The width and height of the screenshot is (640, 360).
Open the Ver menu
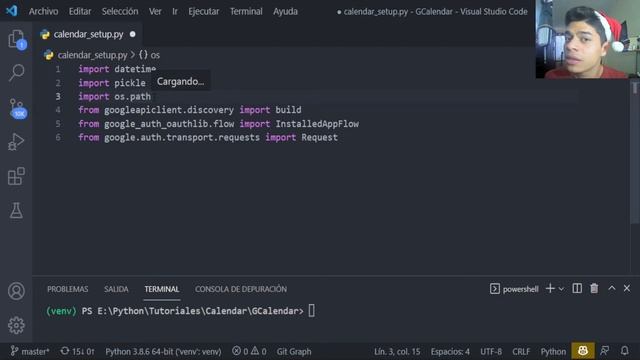pyautogui.click(x=155, y=11)
